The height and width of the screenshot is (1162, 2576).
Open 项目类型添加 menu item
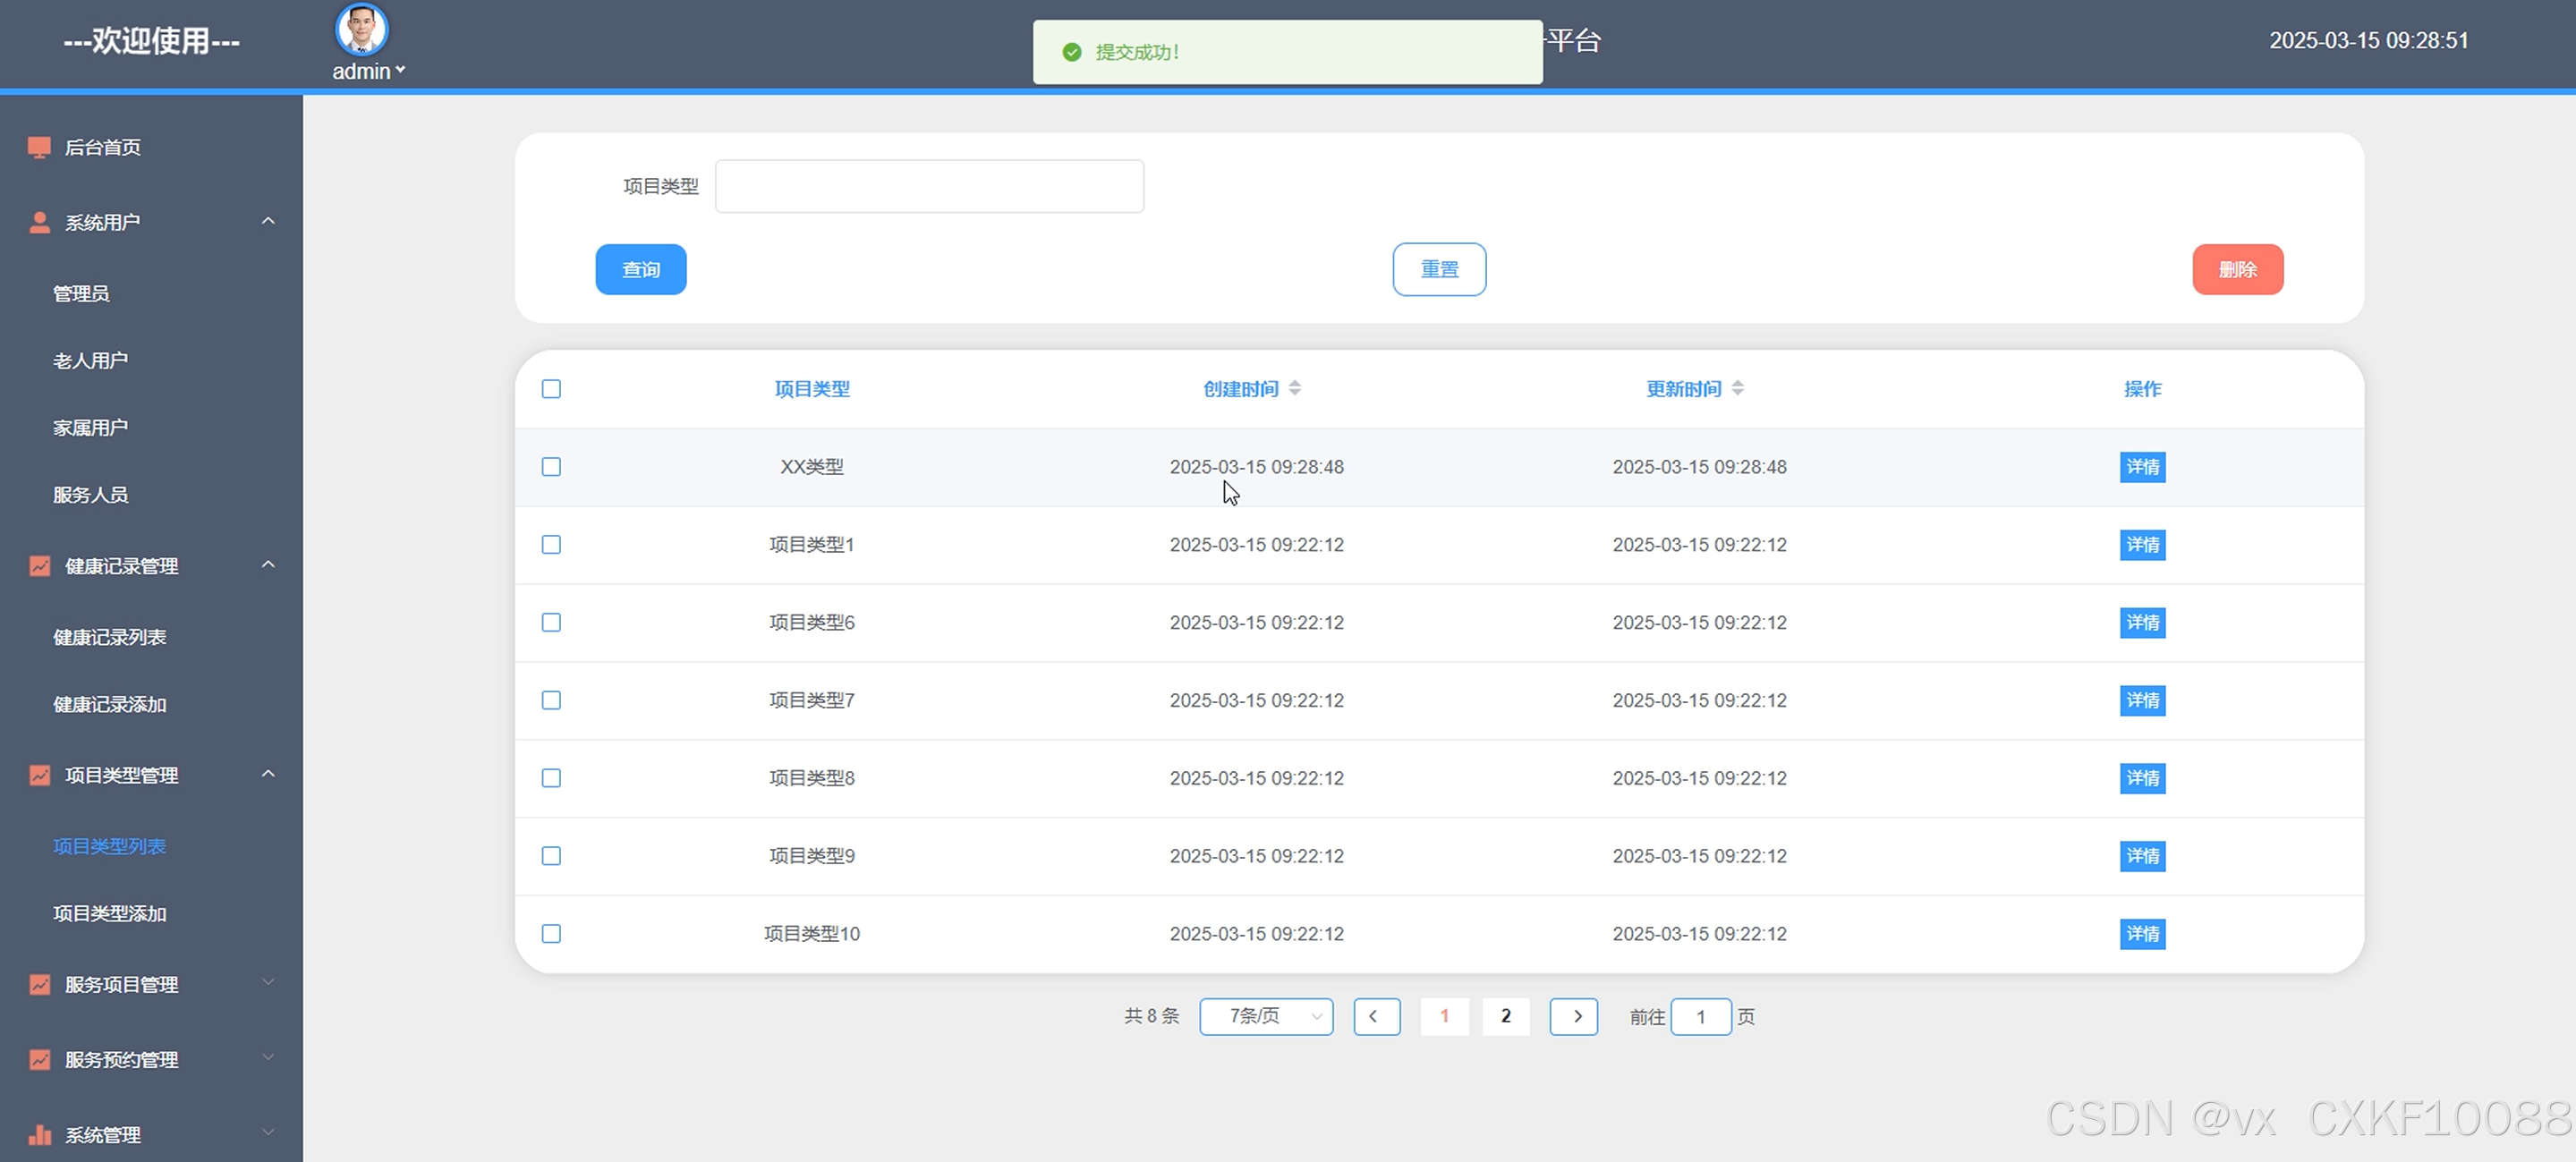110,913
